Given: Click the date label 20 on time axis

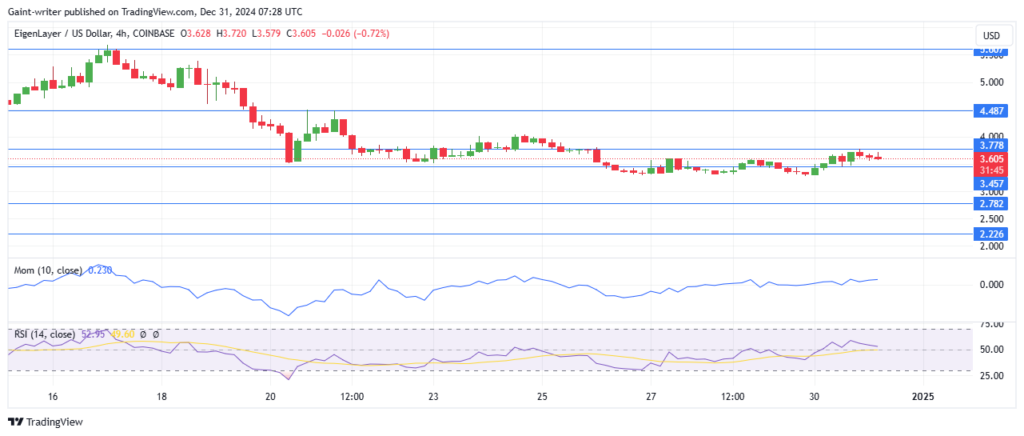Looking at the screenshot, I should coord(270,396).
